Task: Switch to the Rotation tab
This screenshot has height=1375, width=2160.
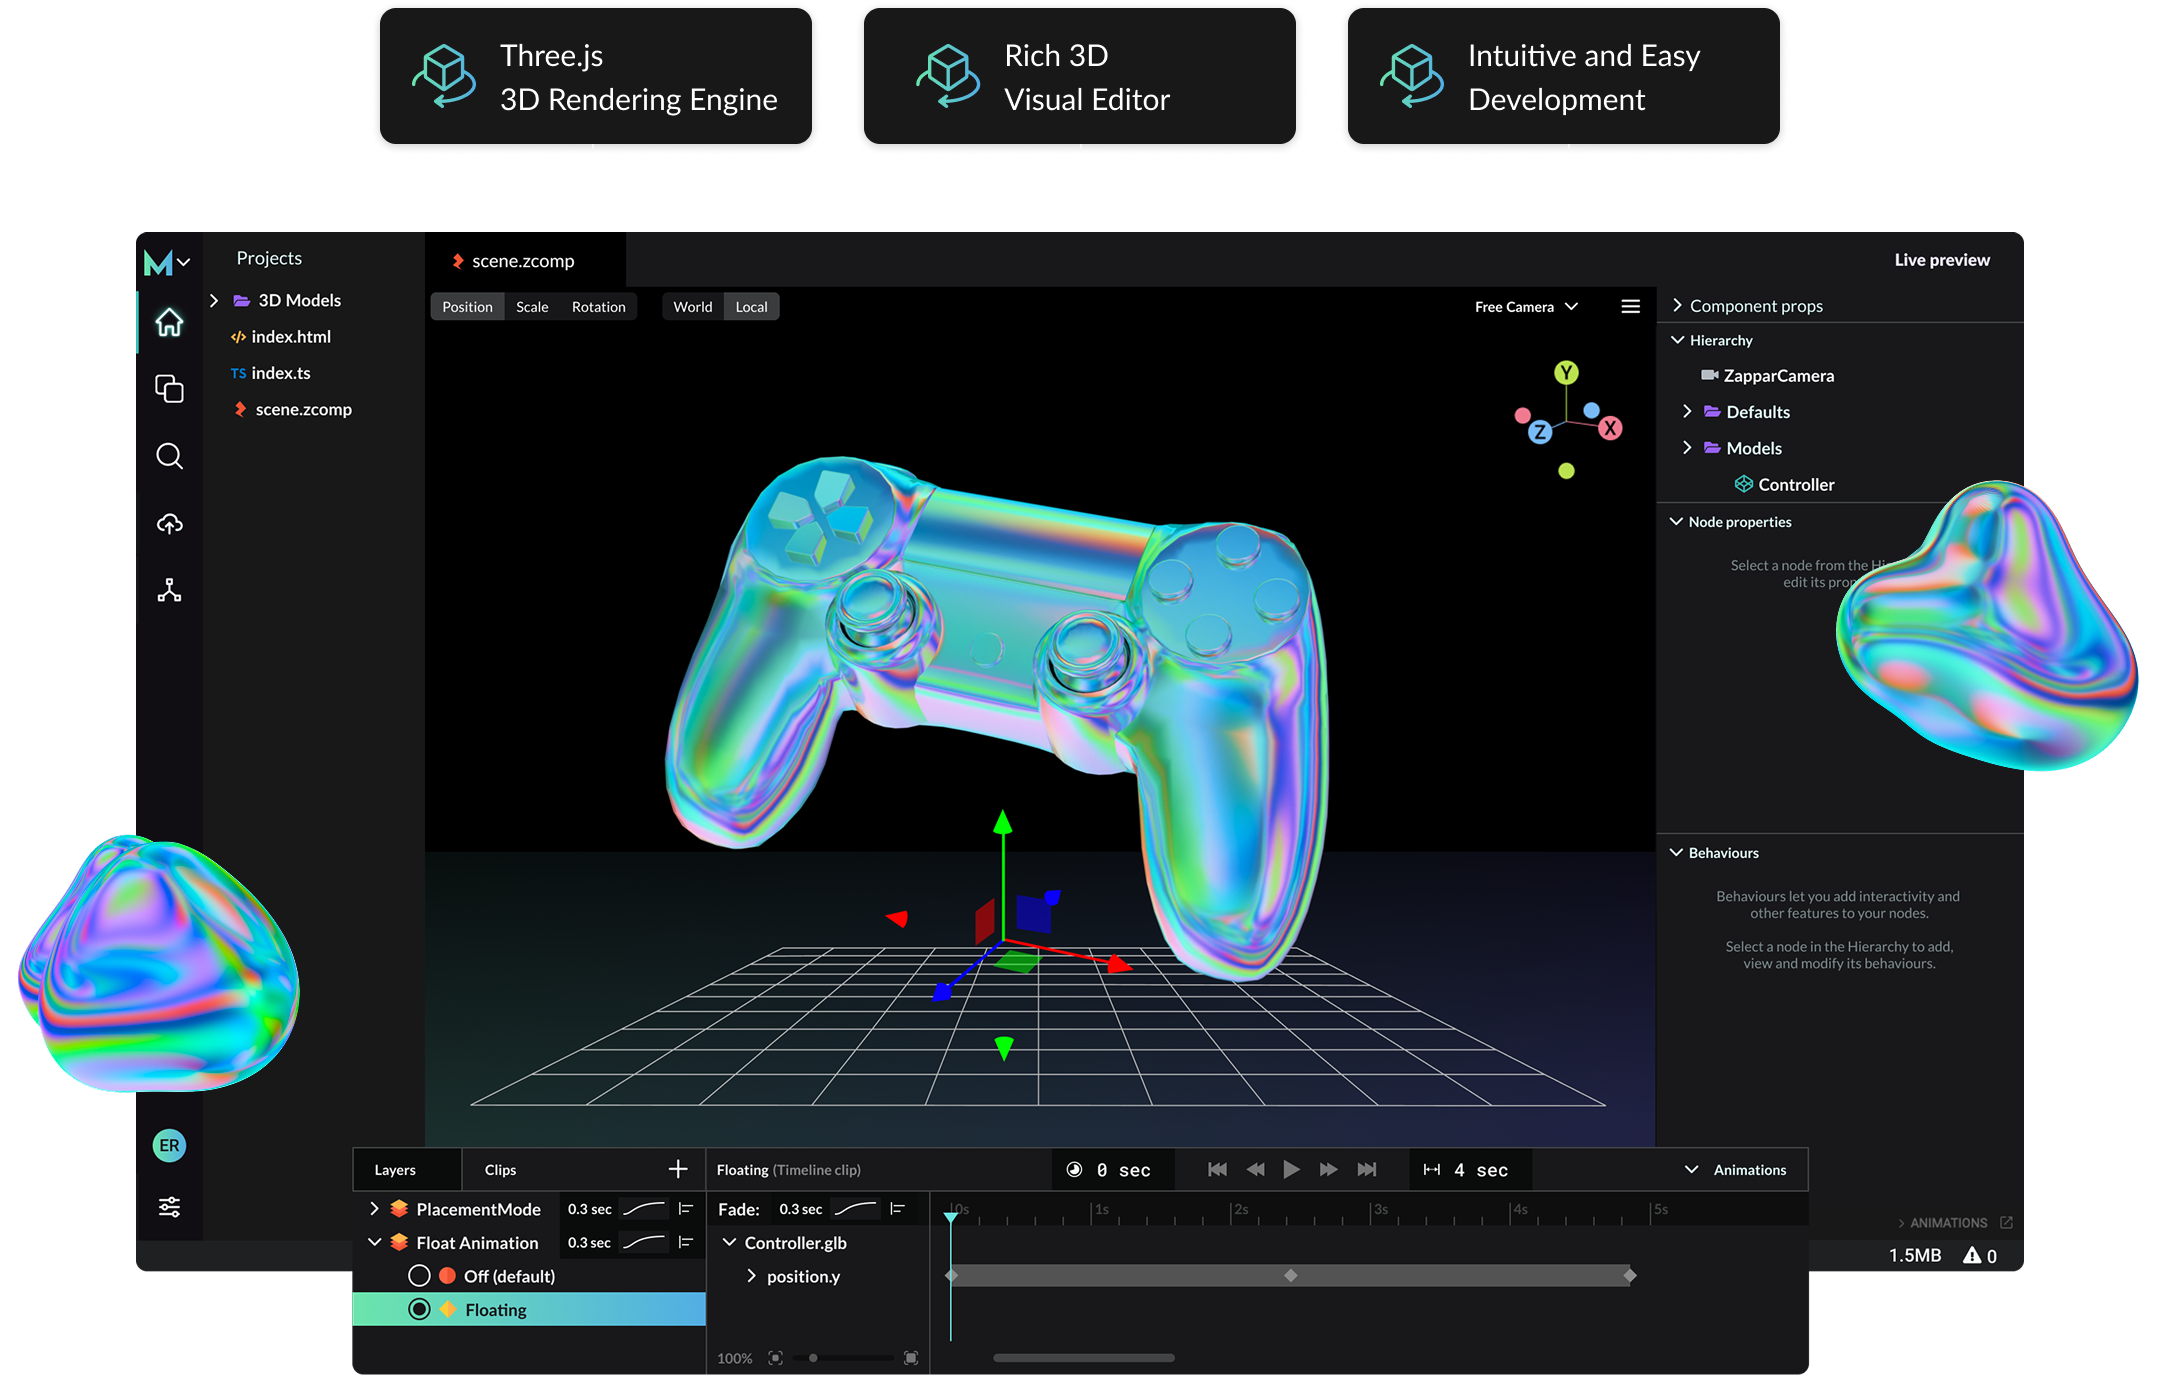Action: (598, 306)
